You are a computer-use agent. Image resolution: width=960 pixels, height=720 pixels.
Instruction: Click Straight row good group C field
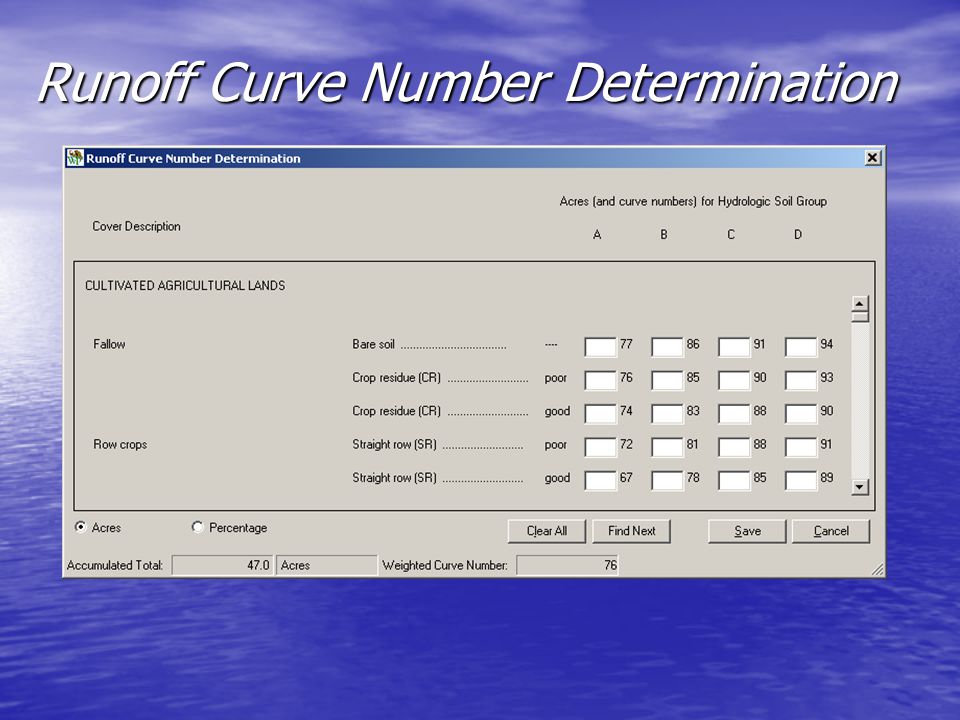tap(734, 480)
